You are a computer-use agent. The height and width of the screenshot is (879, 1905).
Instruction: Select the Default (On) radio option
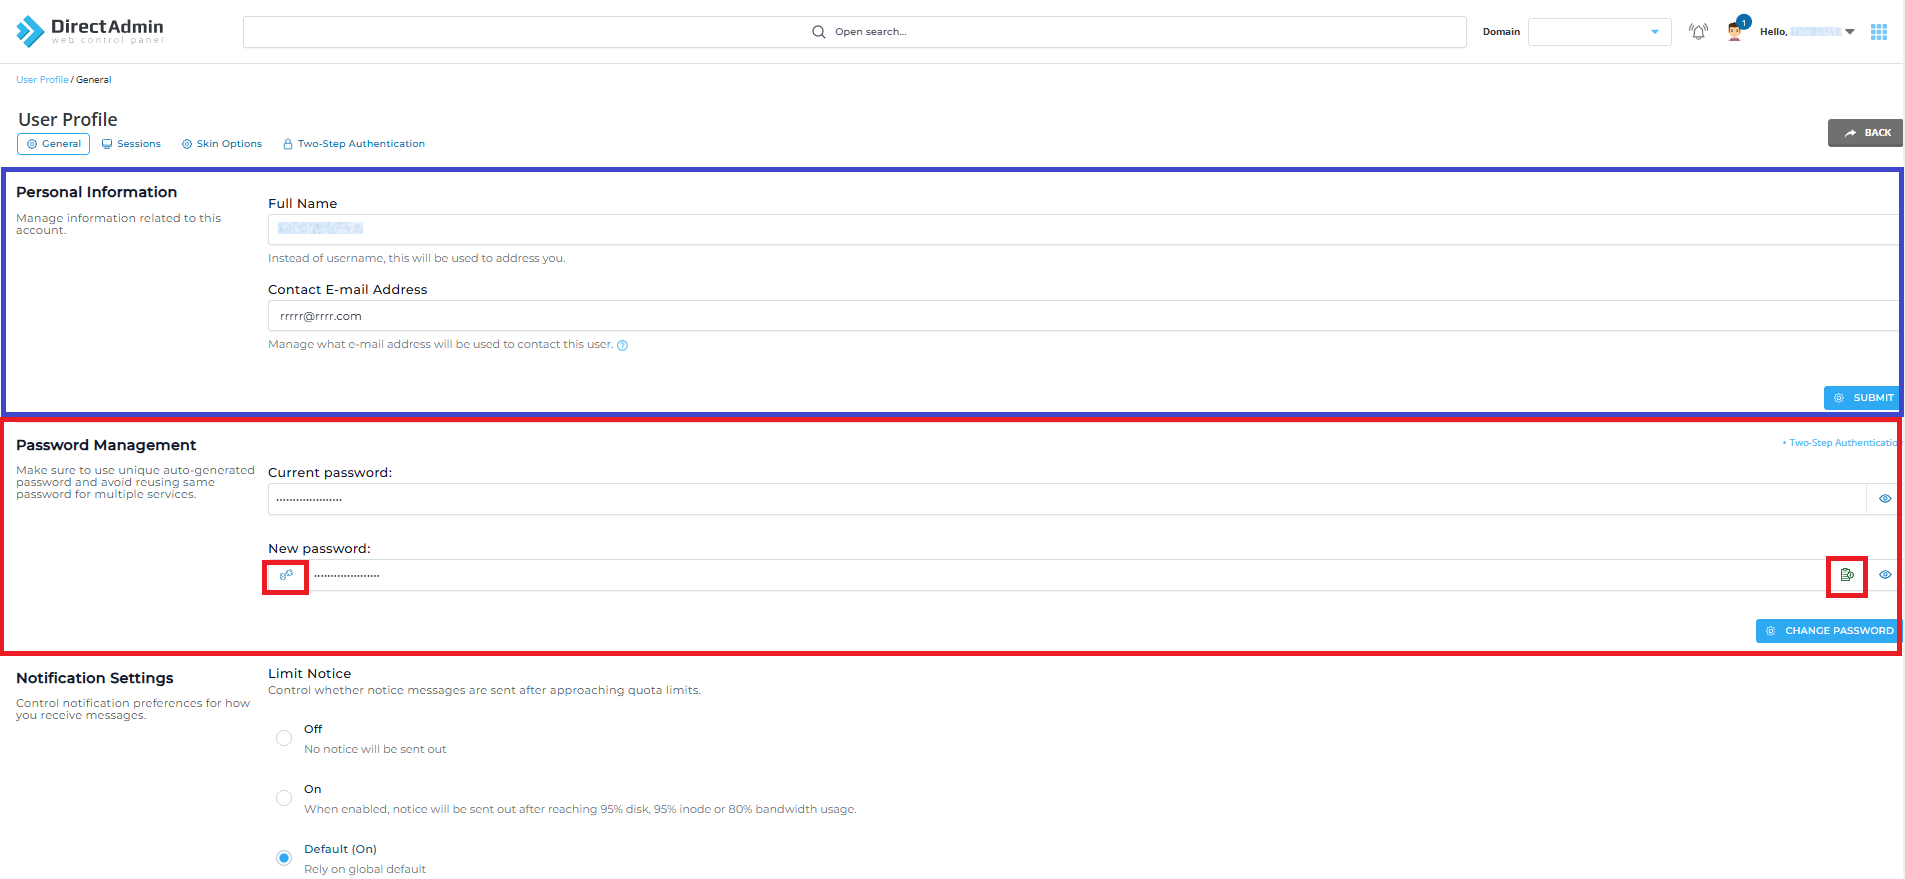point(284,858)
